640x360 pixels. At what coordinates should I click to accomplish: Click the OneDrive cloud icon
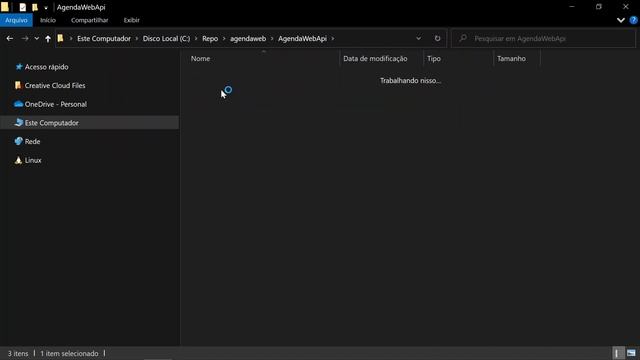[18, 104]
